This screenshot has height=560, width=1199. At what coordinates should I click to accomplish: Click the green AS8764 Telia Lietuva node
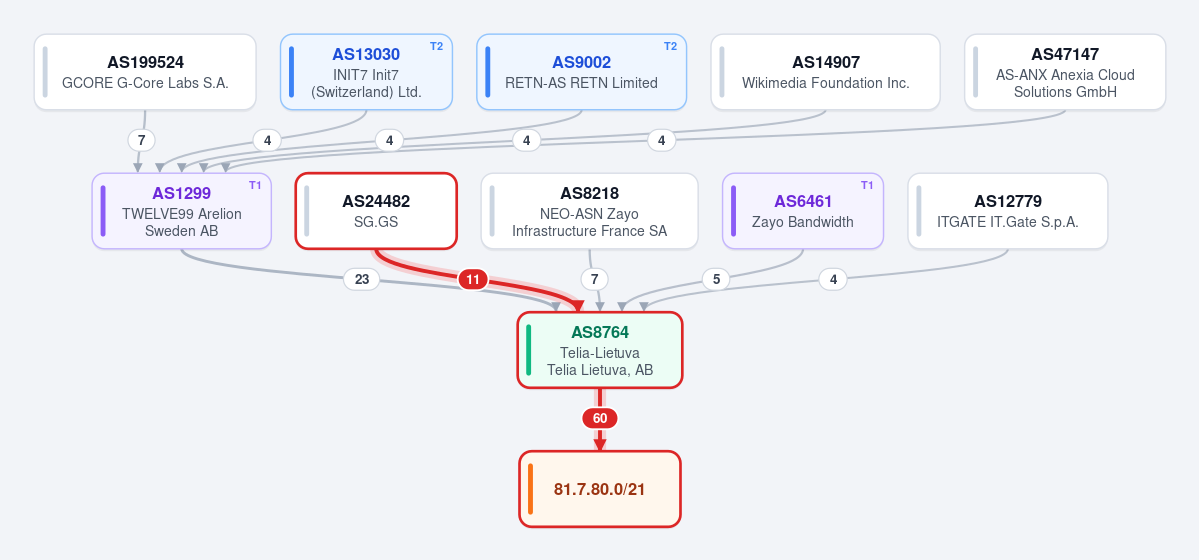coord(600,350)
